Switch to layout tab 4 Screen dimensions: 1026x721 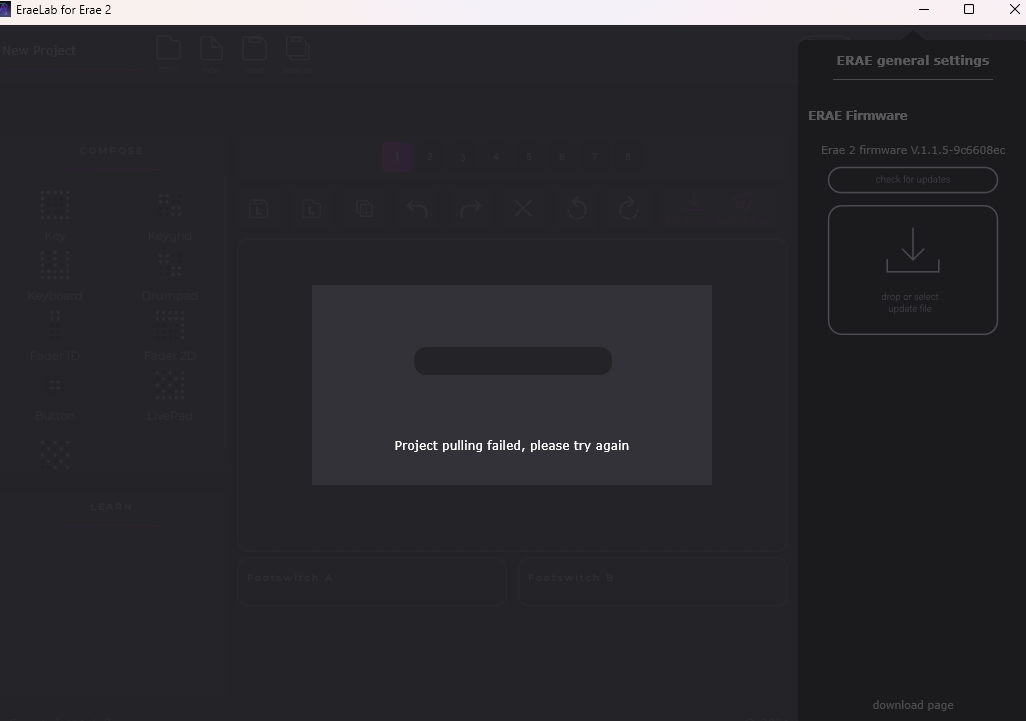point(496,157)
